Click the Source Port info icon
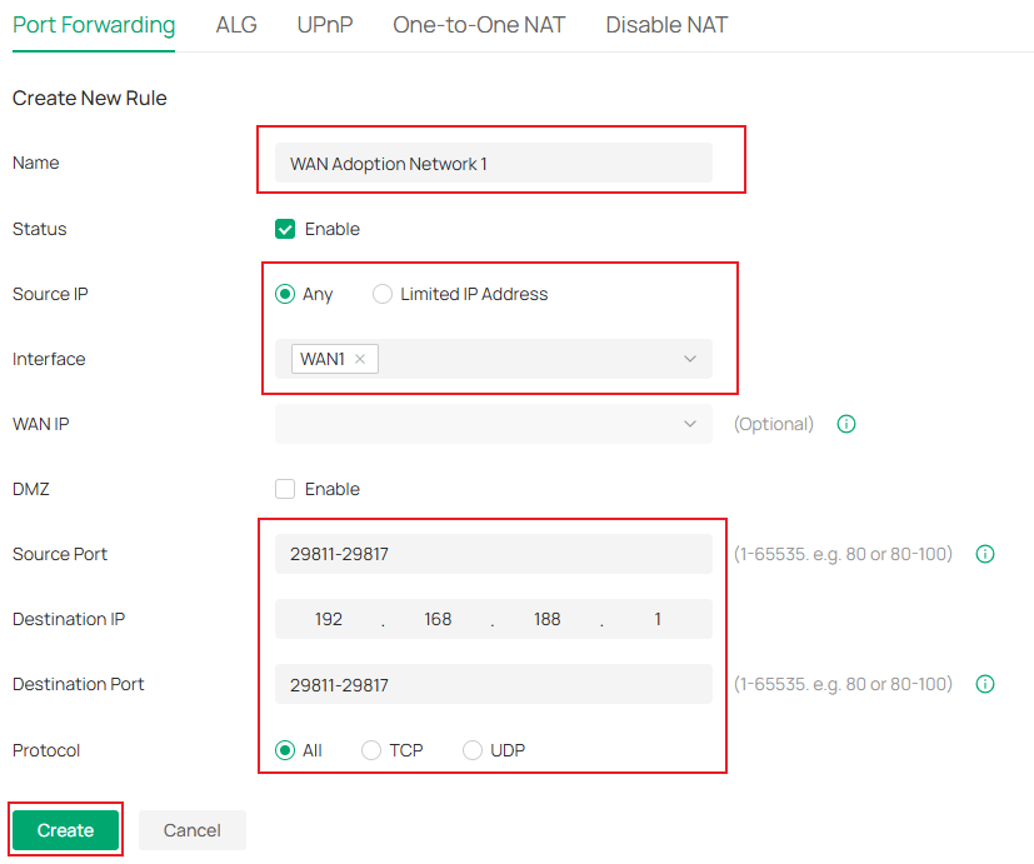This screenshot has width=1034, height=864. point(985,554)
